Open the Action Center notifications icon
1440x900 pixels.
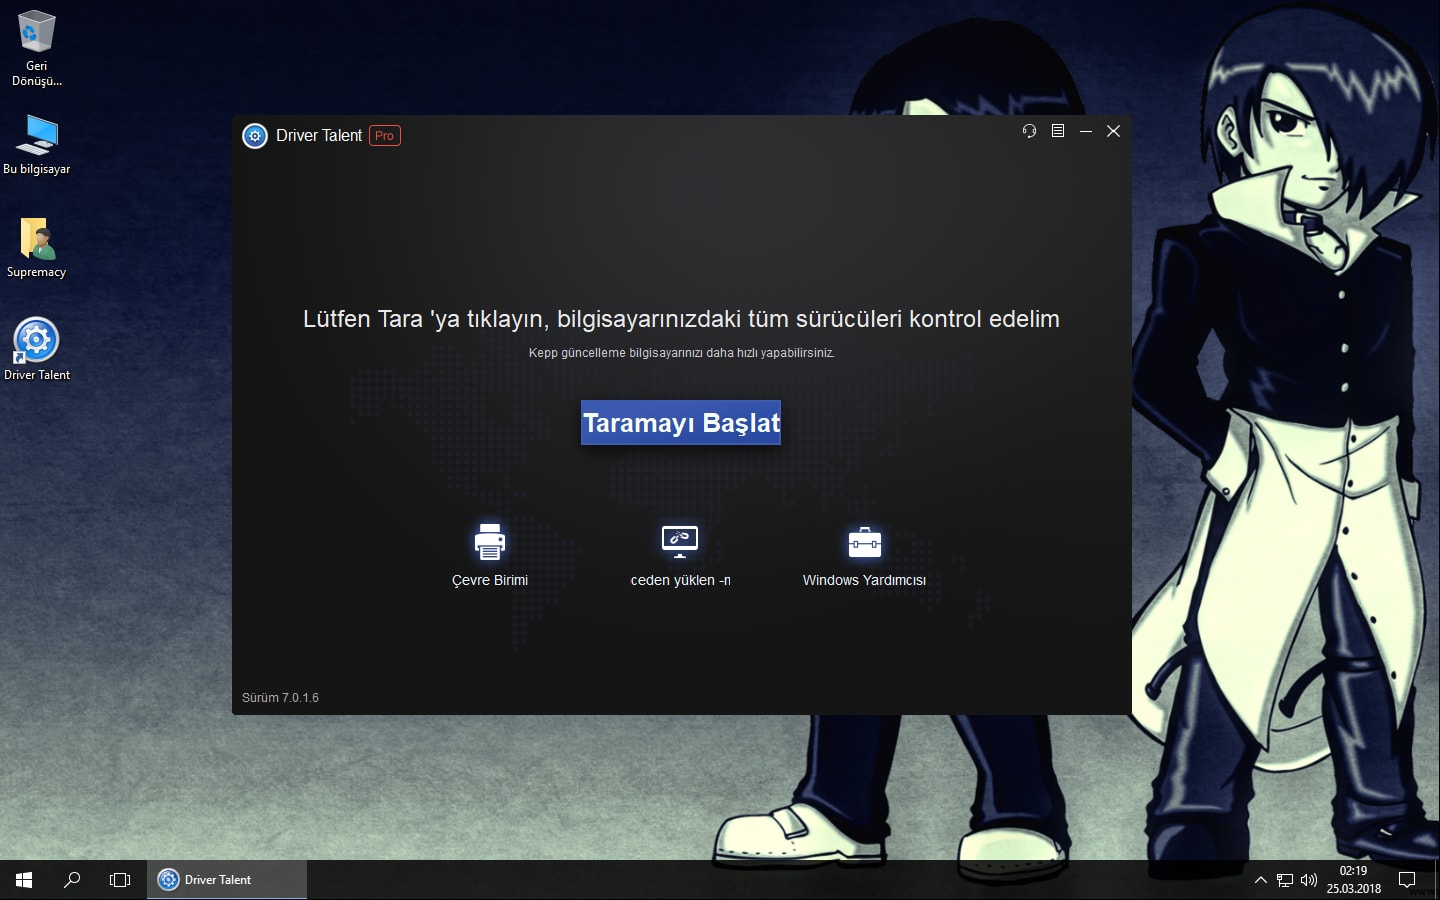(x=1407, y=880)
